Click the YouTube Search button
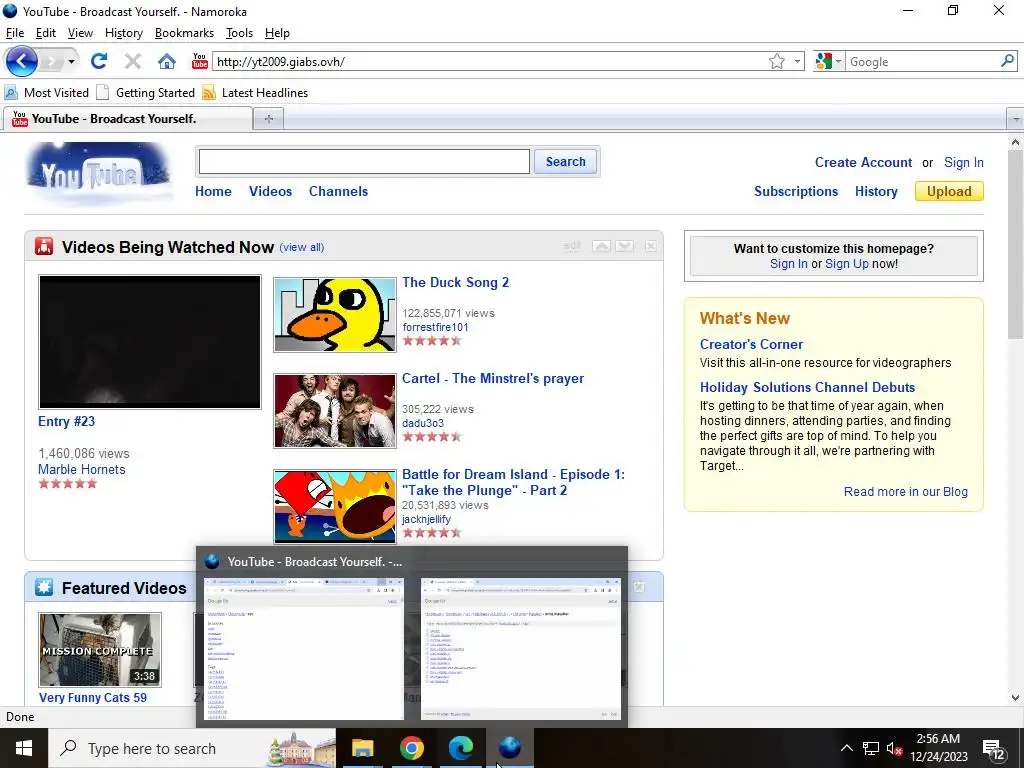This screenshot has height=768, width=1024. [x=566, y=161]
